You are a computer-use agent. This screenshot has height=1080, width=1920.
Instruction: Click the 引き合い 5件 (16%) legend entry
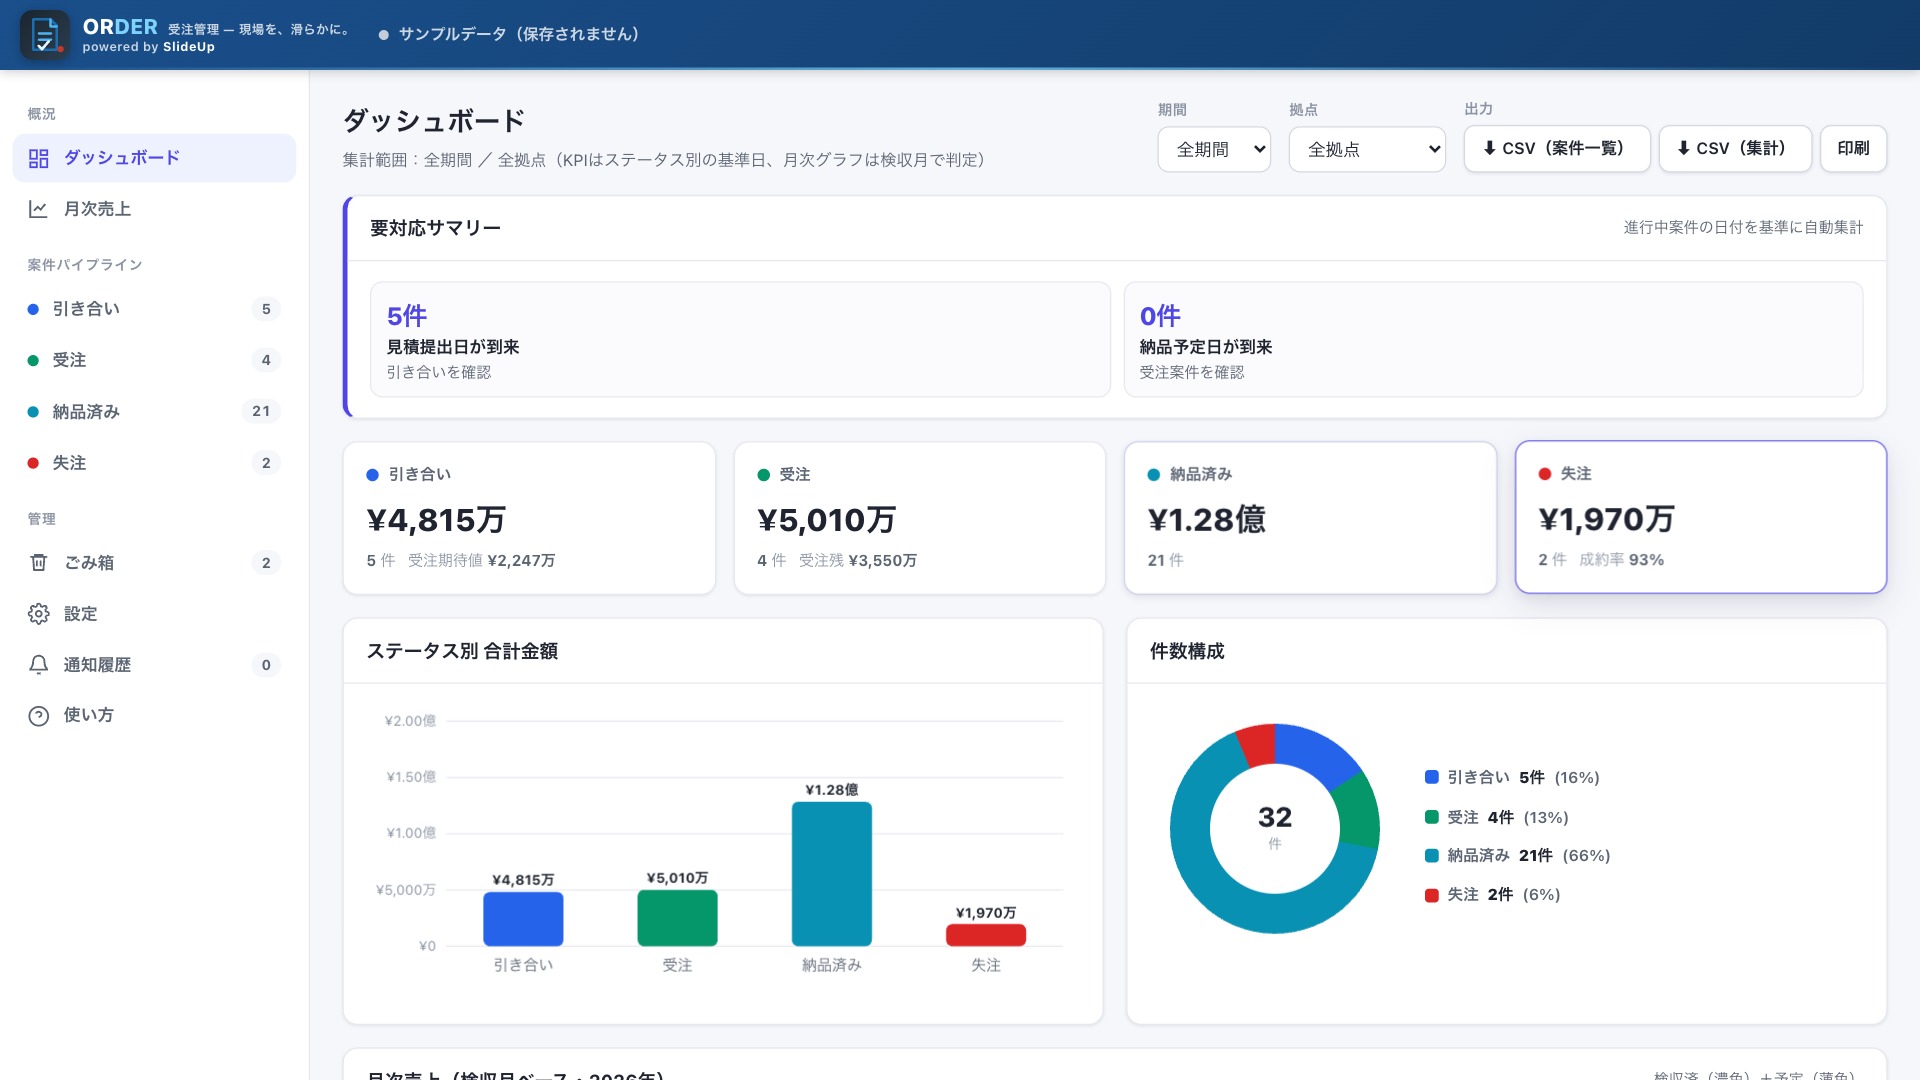click(x=1512, y=777)
